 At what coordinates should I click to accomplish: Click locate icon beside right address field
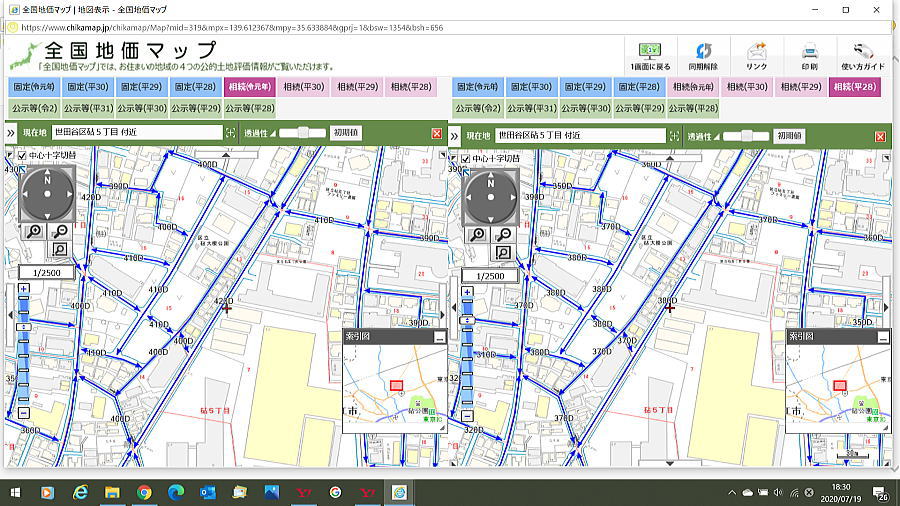click(x=674, y=136)
